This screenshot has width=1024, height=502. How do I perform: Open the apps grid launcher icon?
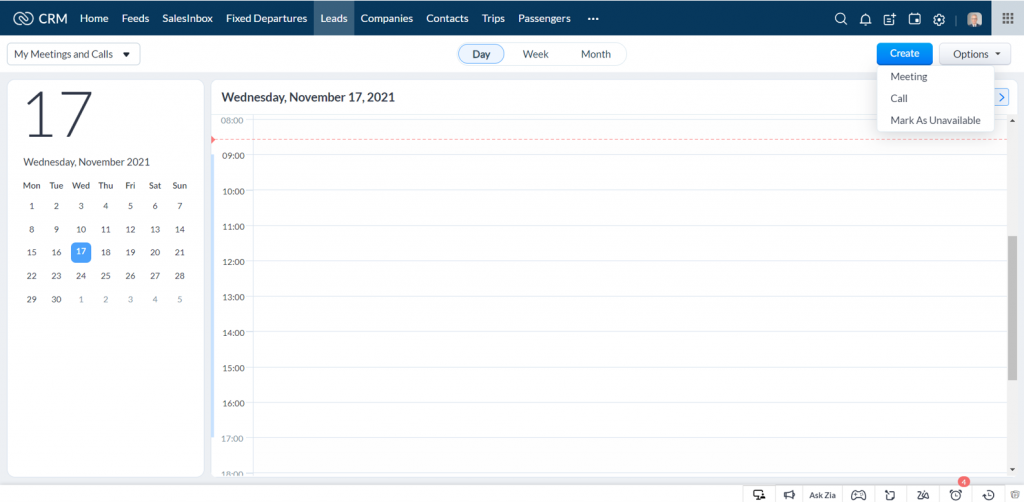1008,18
